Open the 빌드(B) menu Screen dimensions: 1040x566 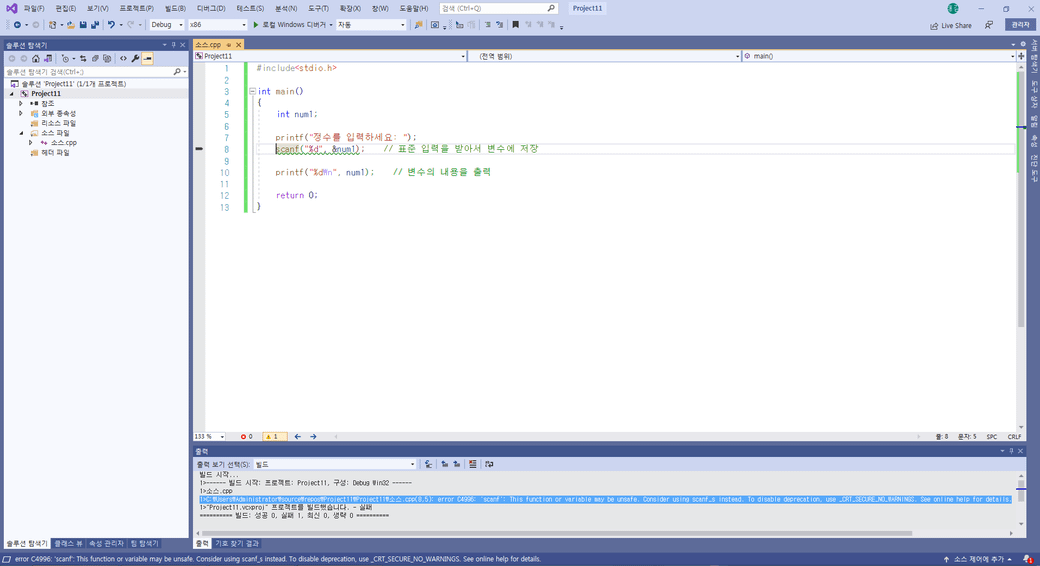tap(175, 8)
